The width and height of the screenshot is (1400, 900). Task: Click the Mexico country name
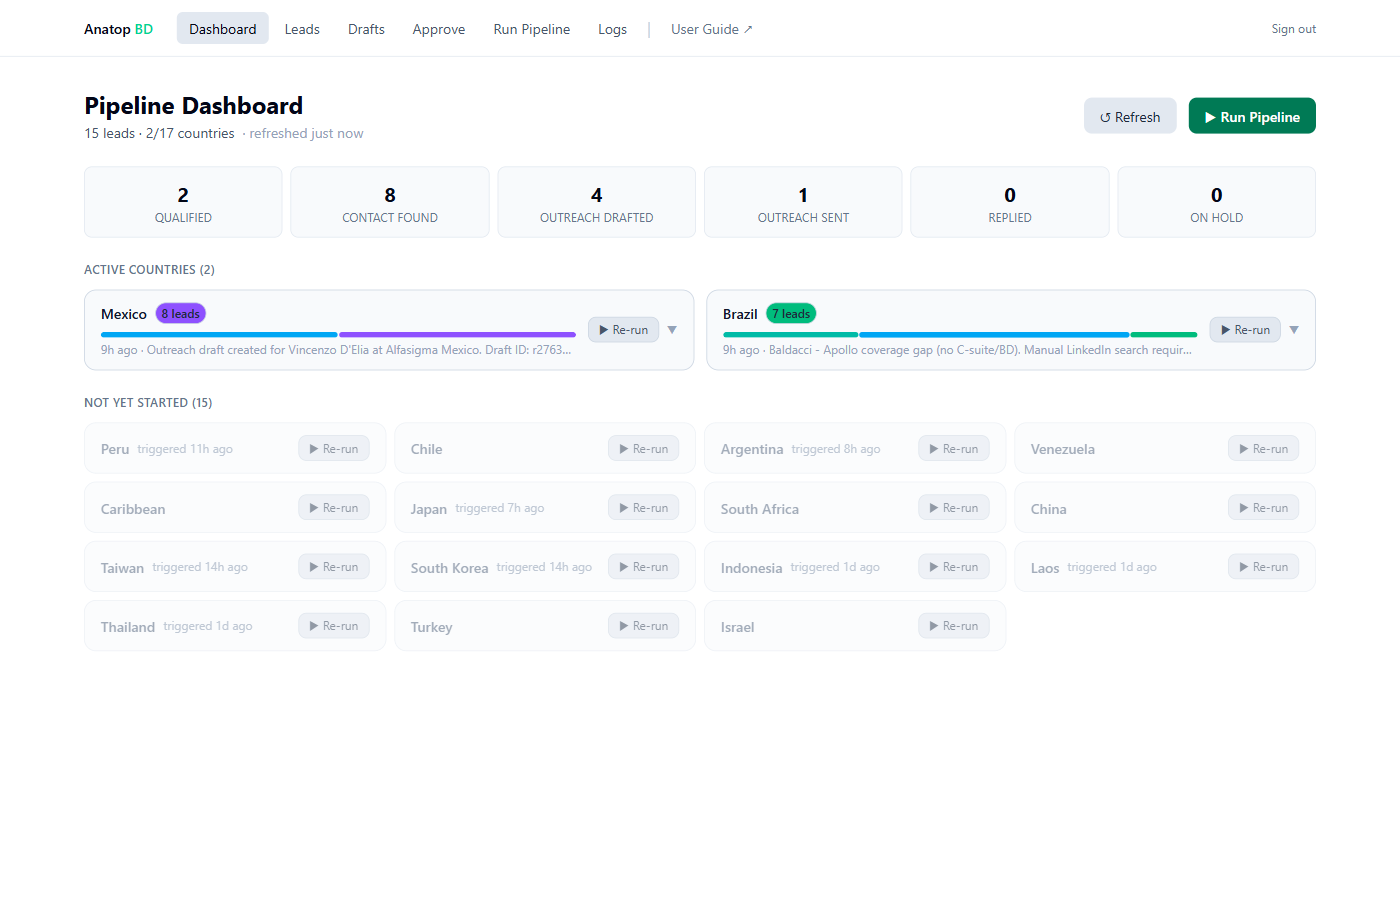pyautogui.click(x=124, y=314)
